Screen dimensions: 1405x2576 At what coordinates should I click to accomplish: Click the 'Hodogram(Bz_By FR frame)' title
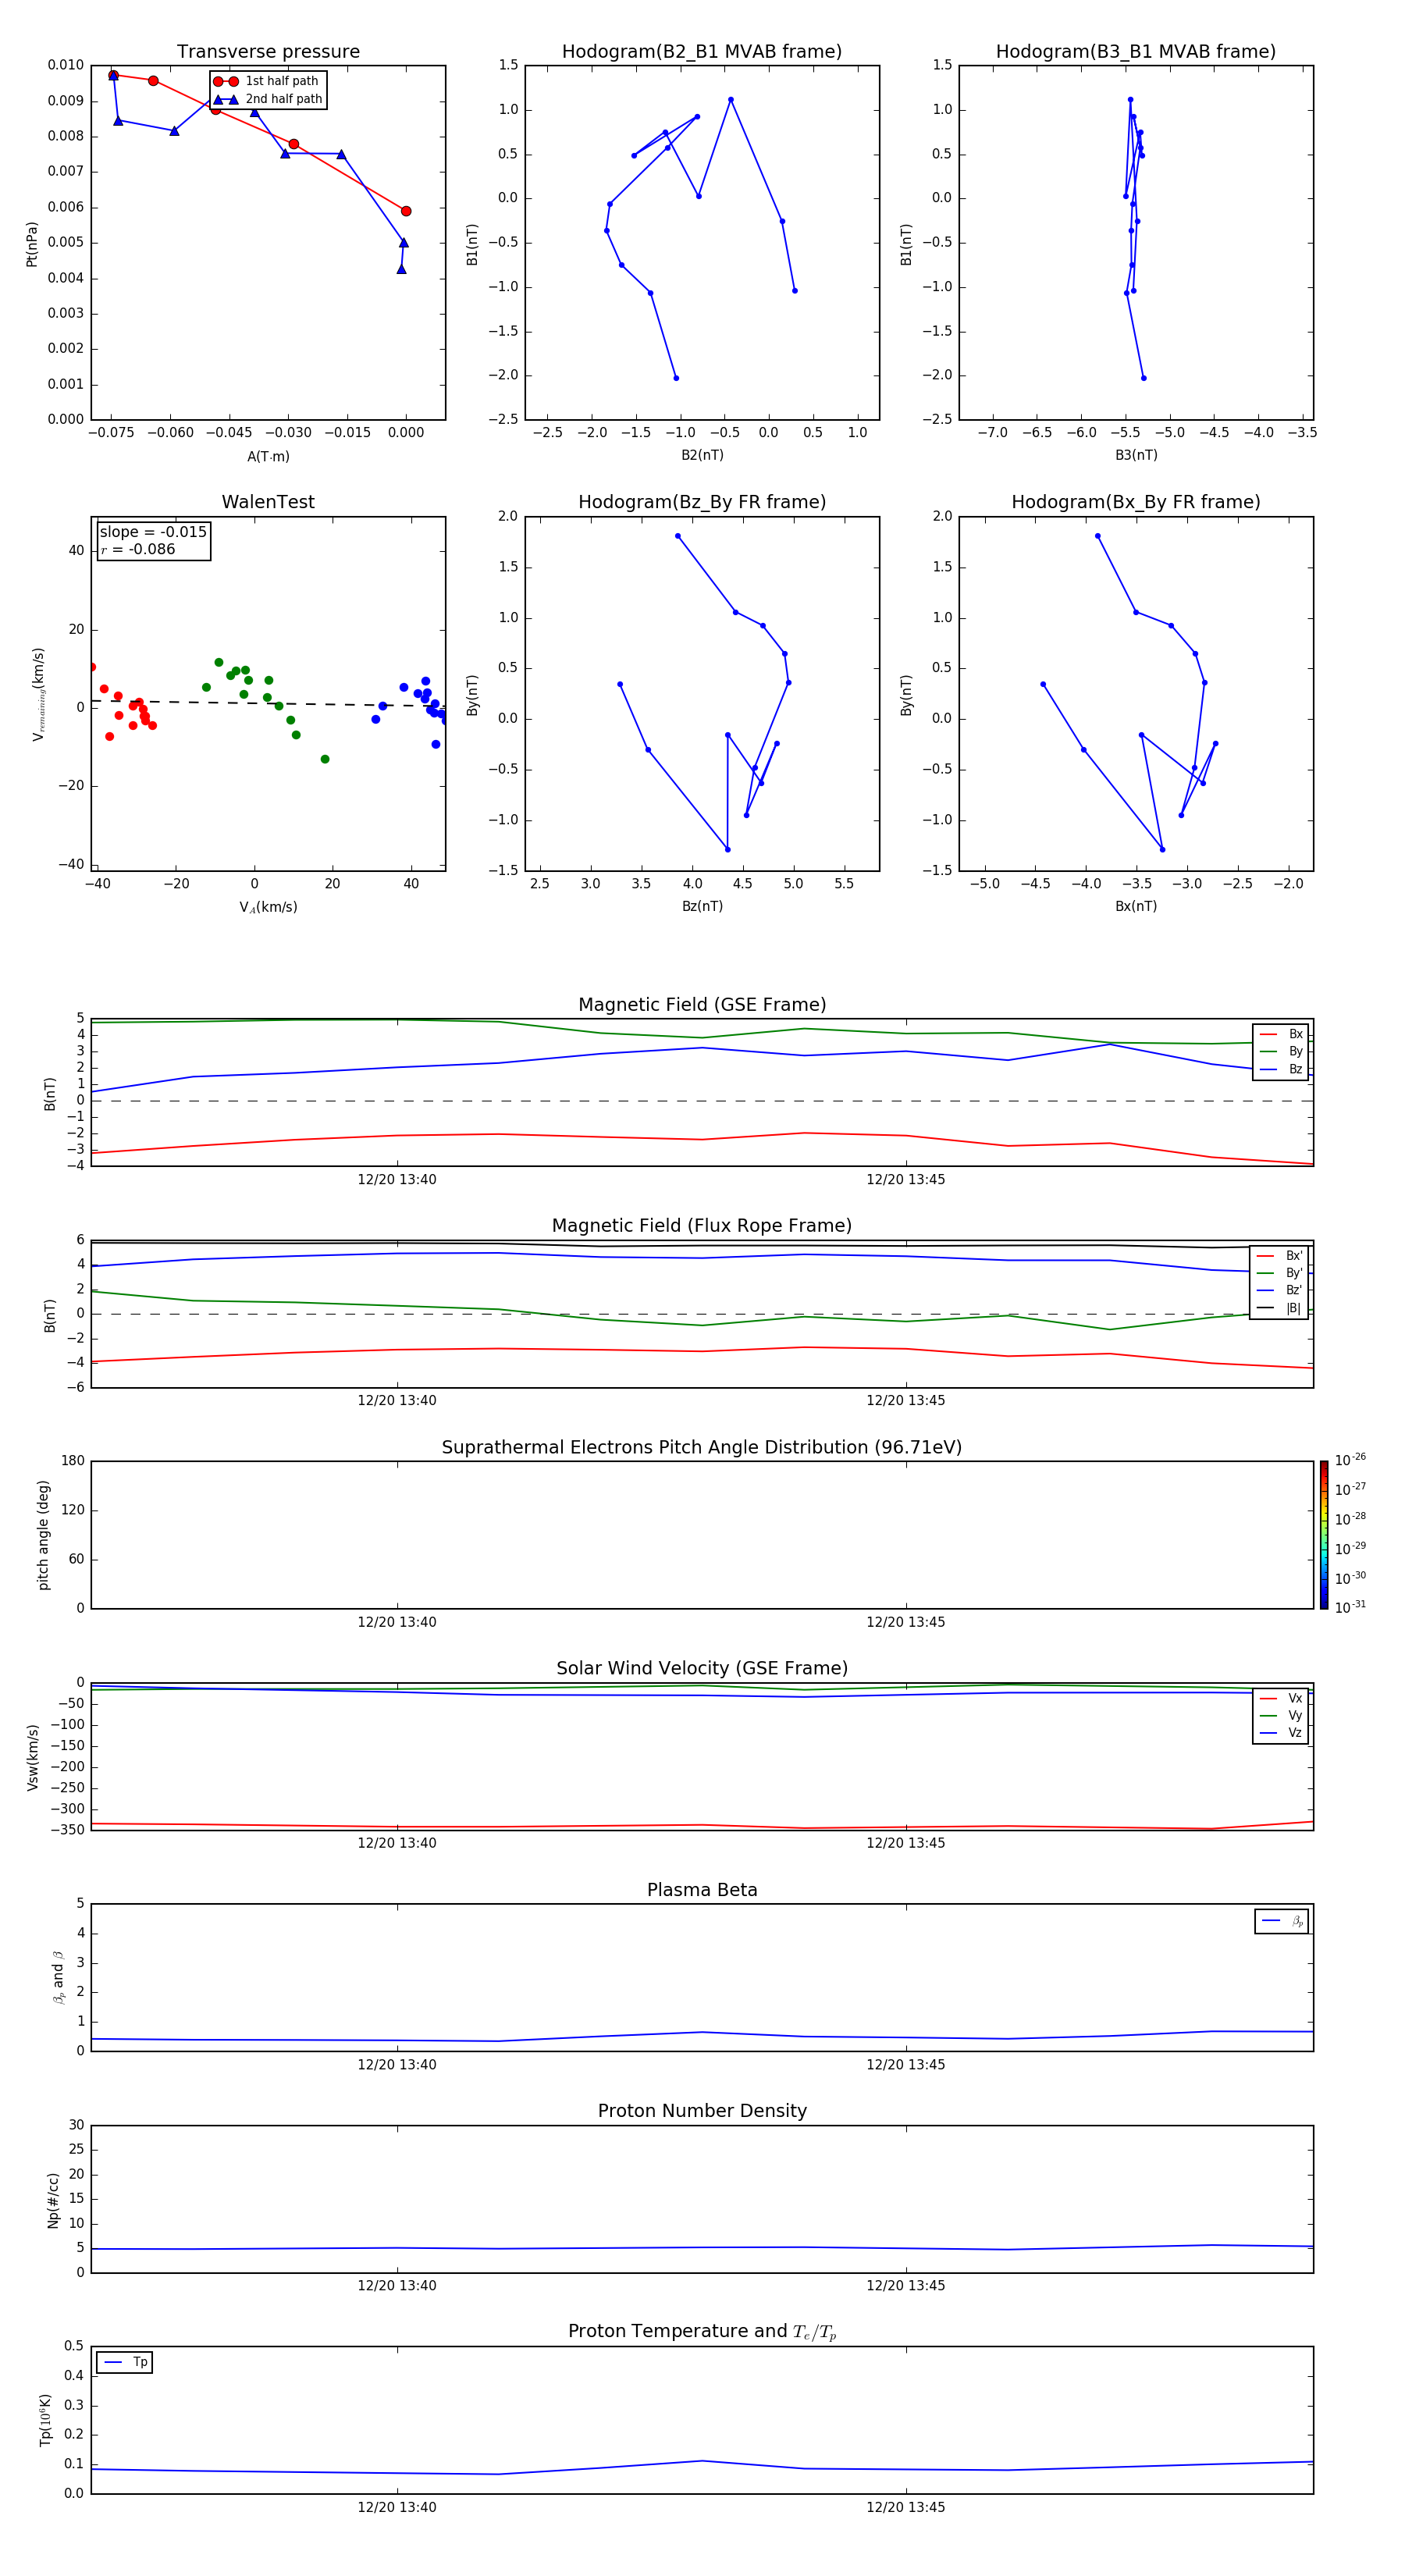coord(702,502)
